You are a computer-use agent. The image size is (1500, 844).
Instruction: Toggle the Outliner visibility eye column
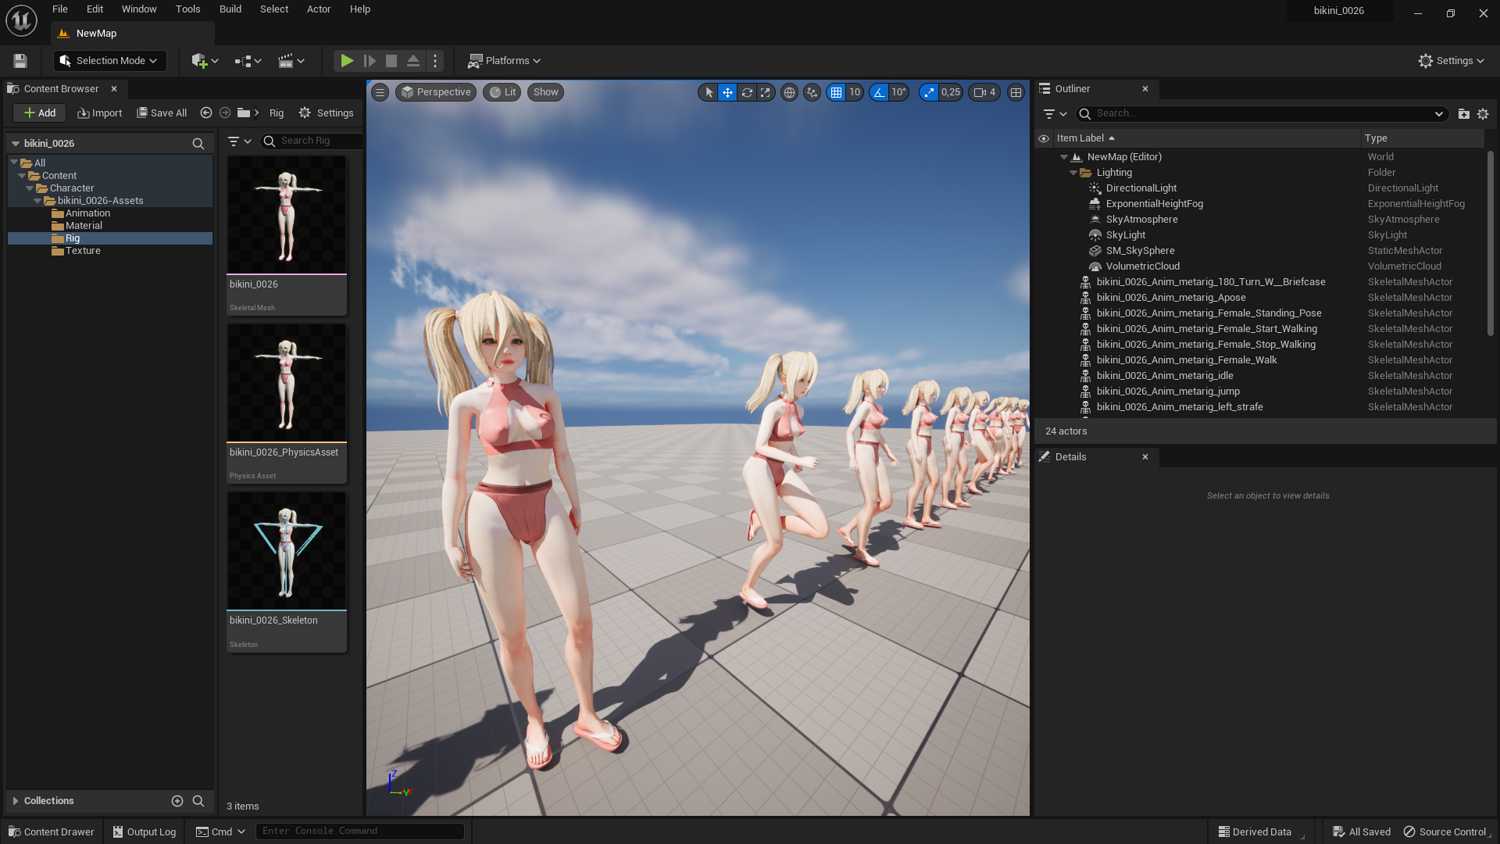tap(1044, 139)
